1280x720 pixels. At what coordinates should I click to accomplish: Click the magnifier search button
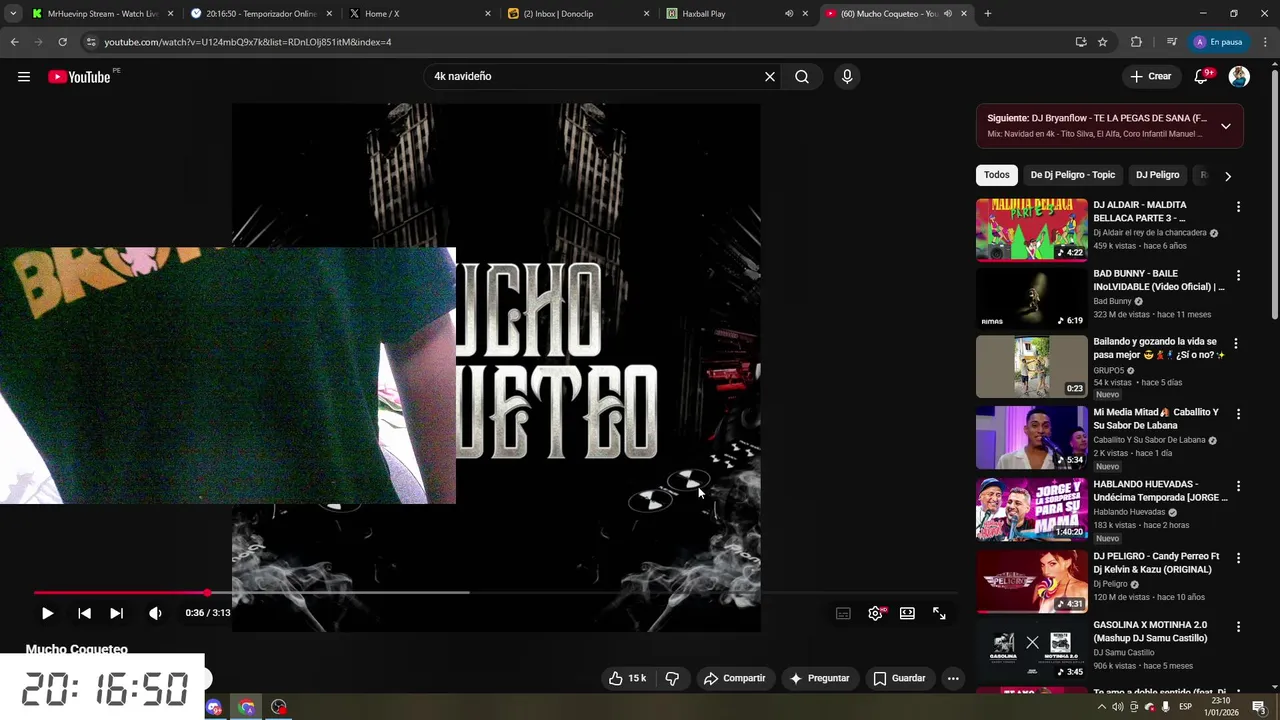[802, 77]
